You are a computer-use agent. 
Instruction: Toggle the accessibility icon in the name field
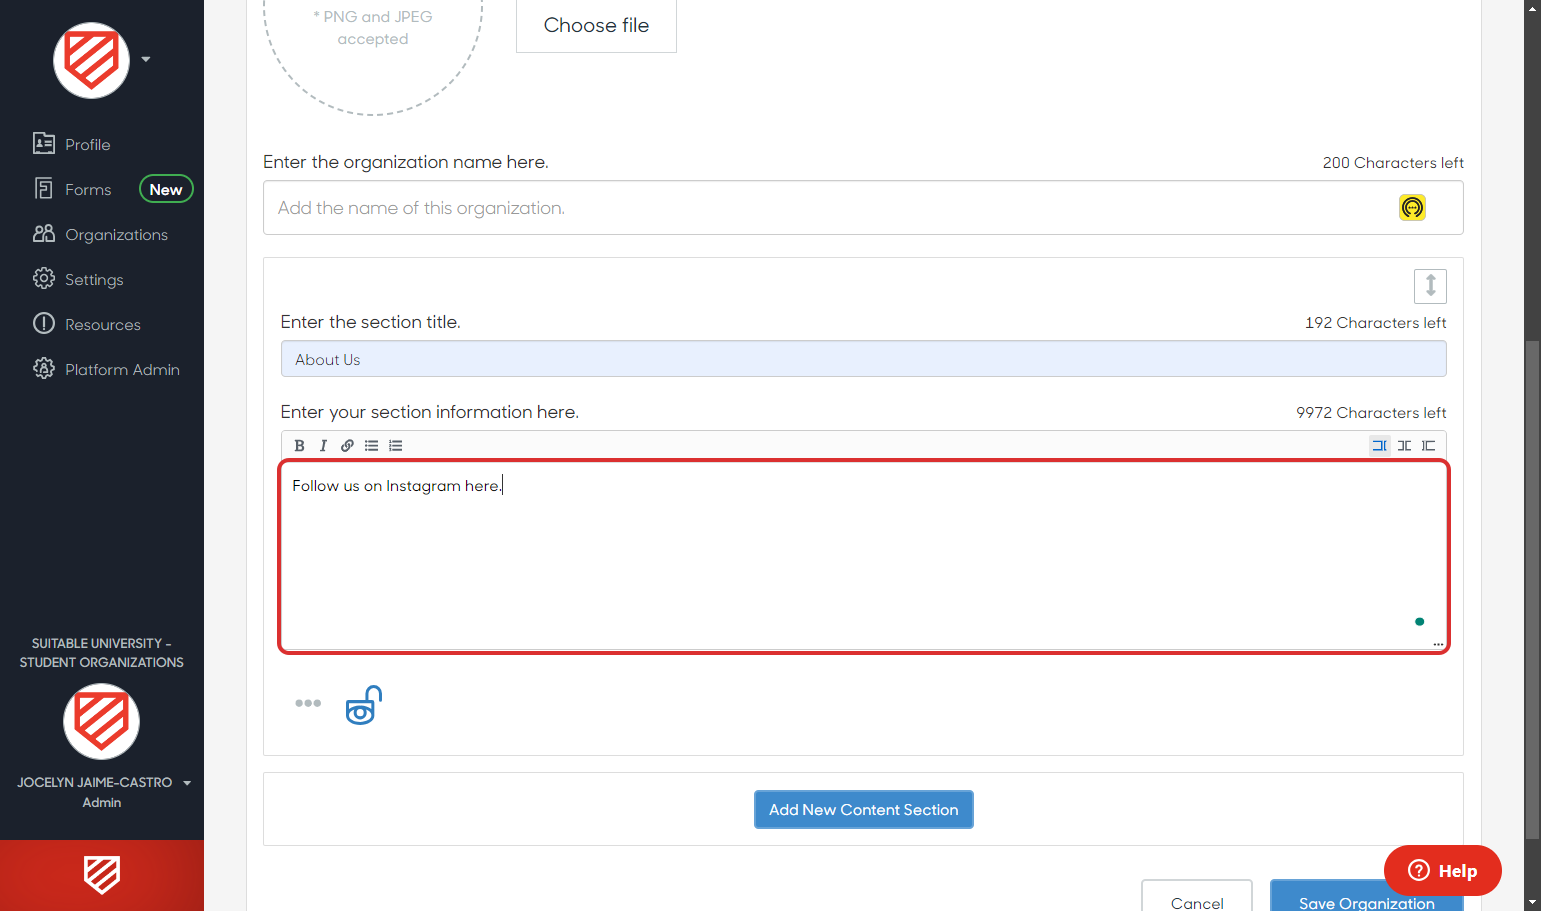click(x=1412, y=207)
